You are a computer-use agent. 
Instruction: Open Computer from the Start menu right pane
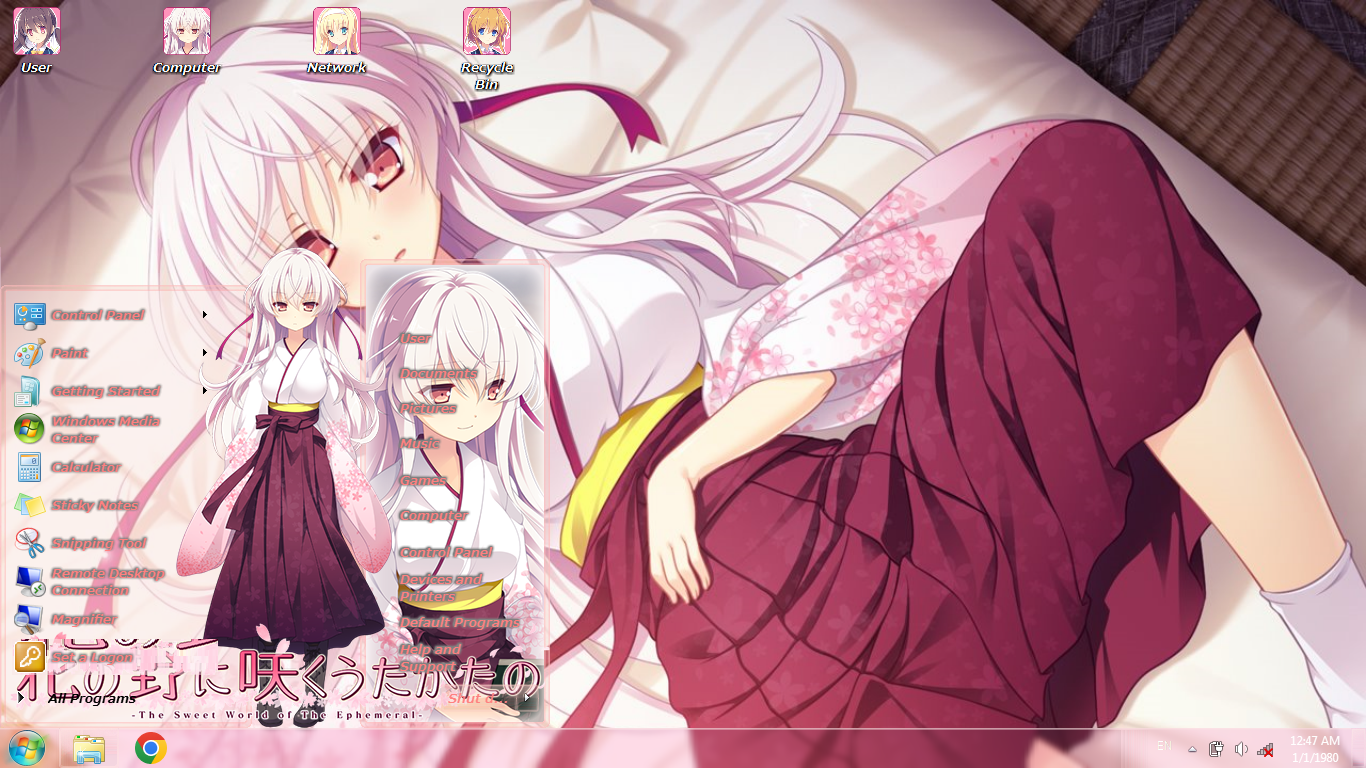tap(433, 515)
